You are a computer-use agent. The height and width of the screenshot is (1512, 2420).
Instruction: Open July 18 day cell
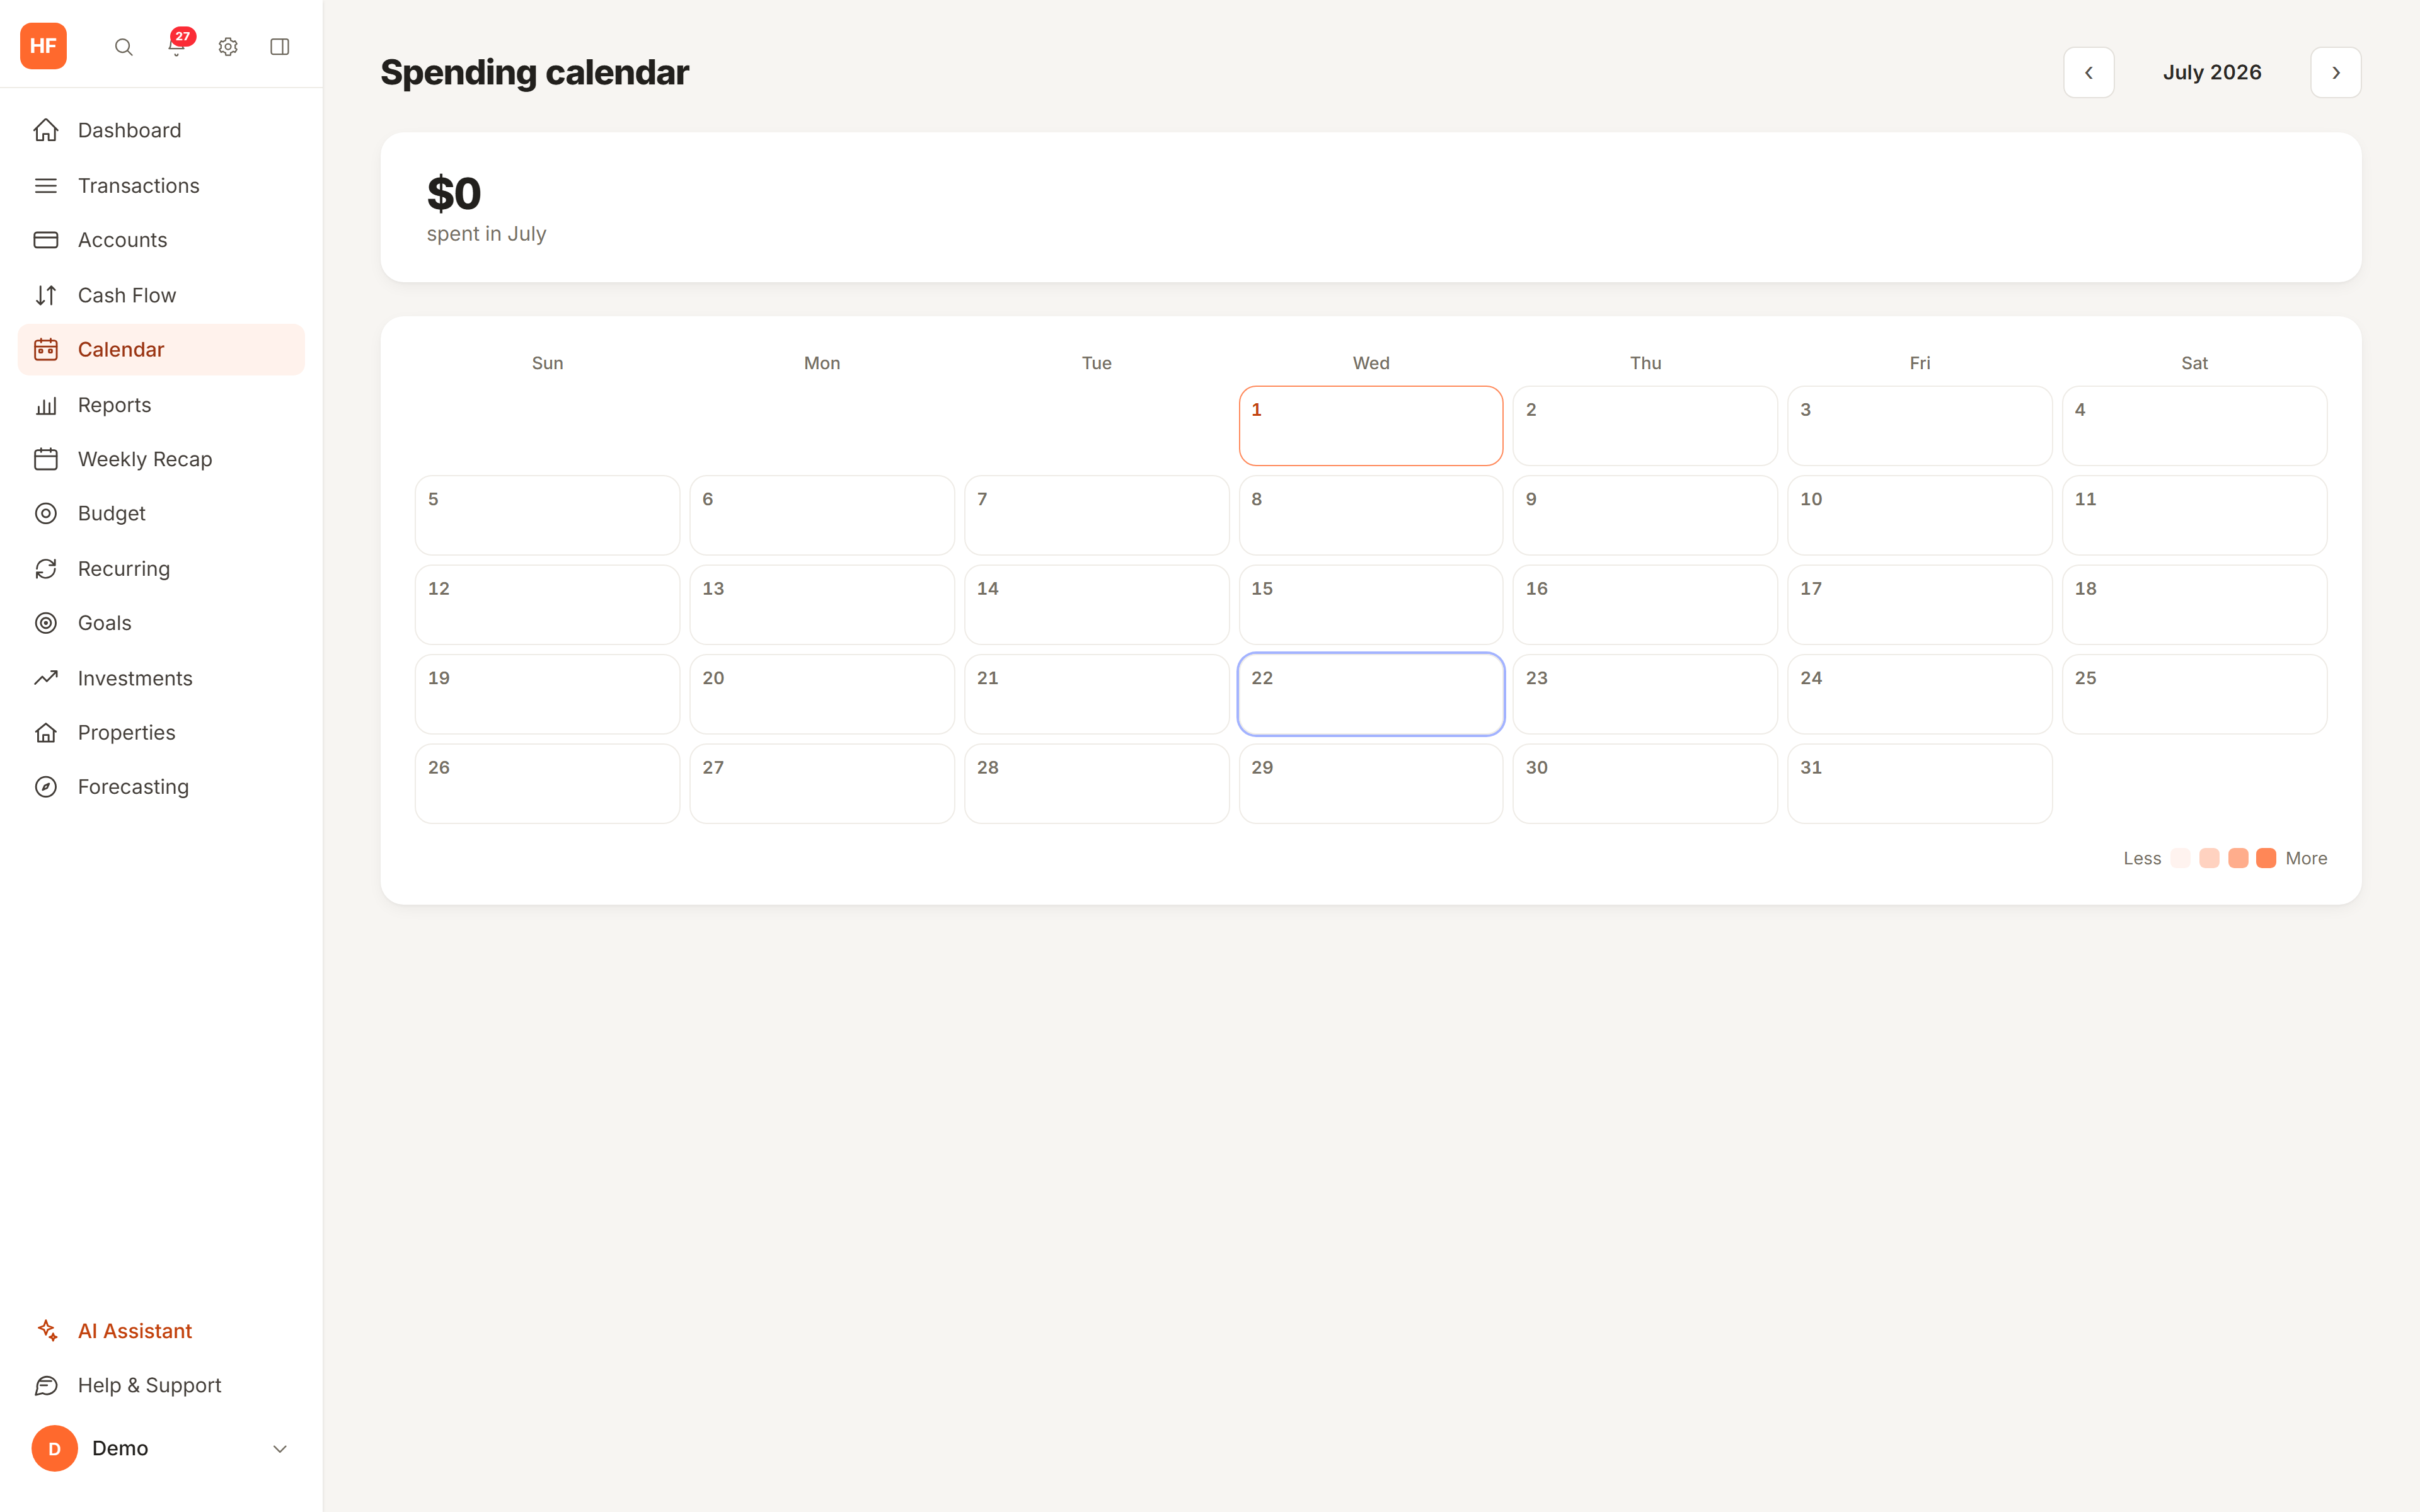click(2194, 605)
